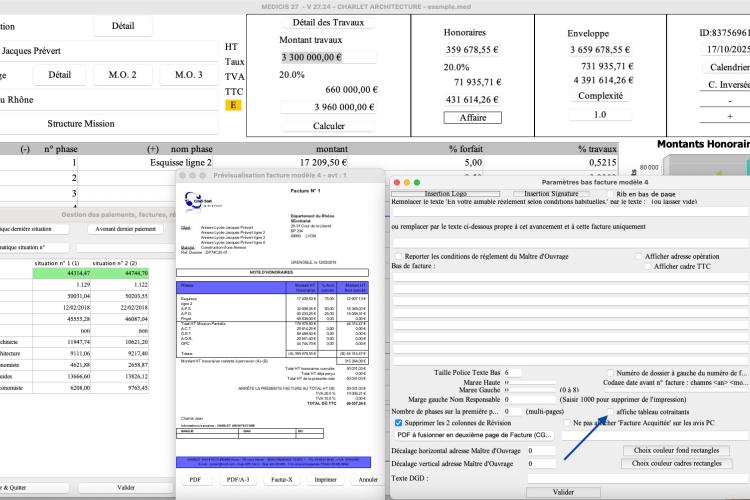The height and width of the screenshot is (500, 750).
Task: Click column header 'situation n° 2 (2)'
Action: tap(115, 263)
